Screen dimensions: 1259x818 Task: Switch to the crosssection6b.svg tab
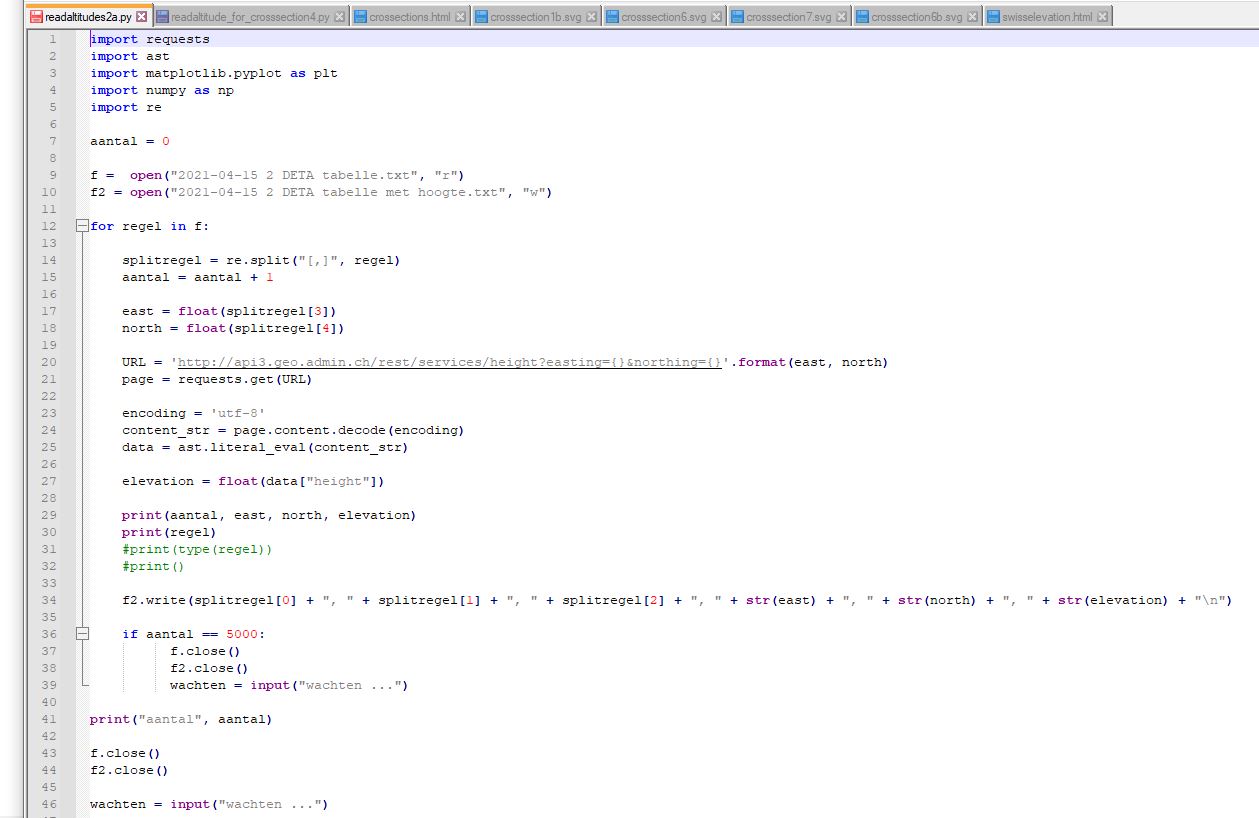click(916, 17)
